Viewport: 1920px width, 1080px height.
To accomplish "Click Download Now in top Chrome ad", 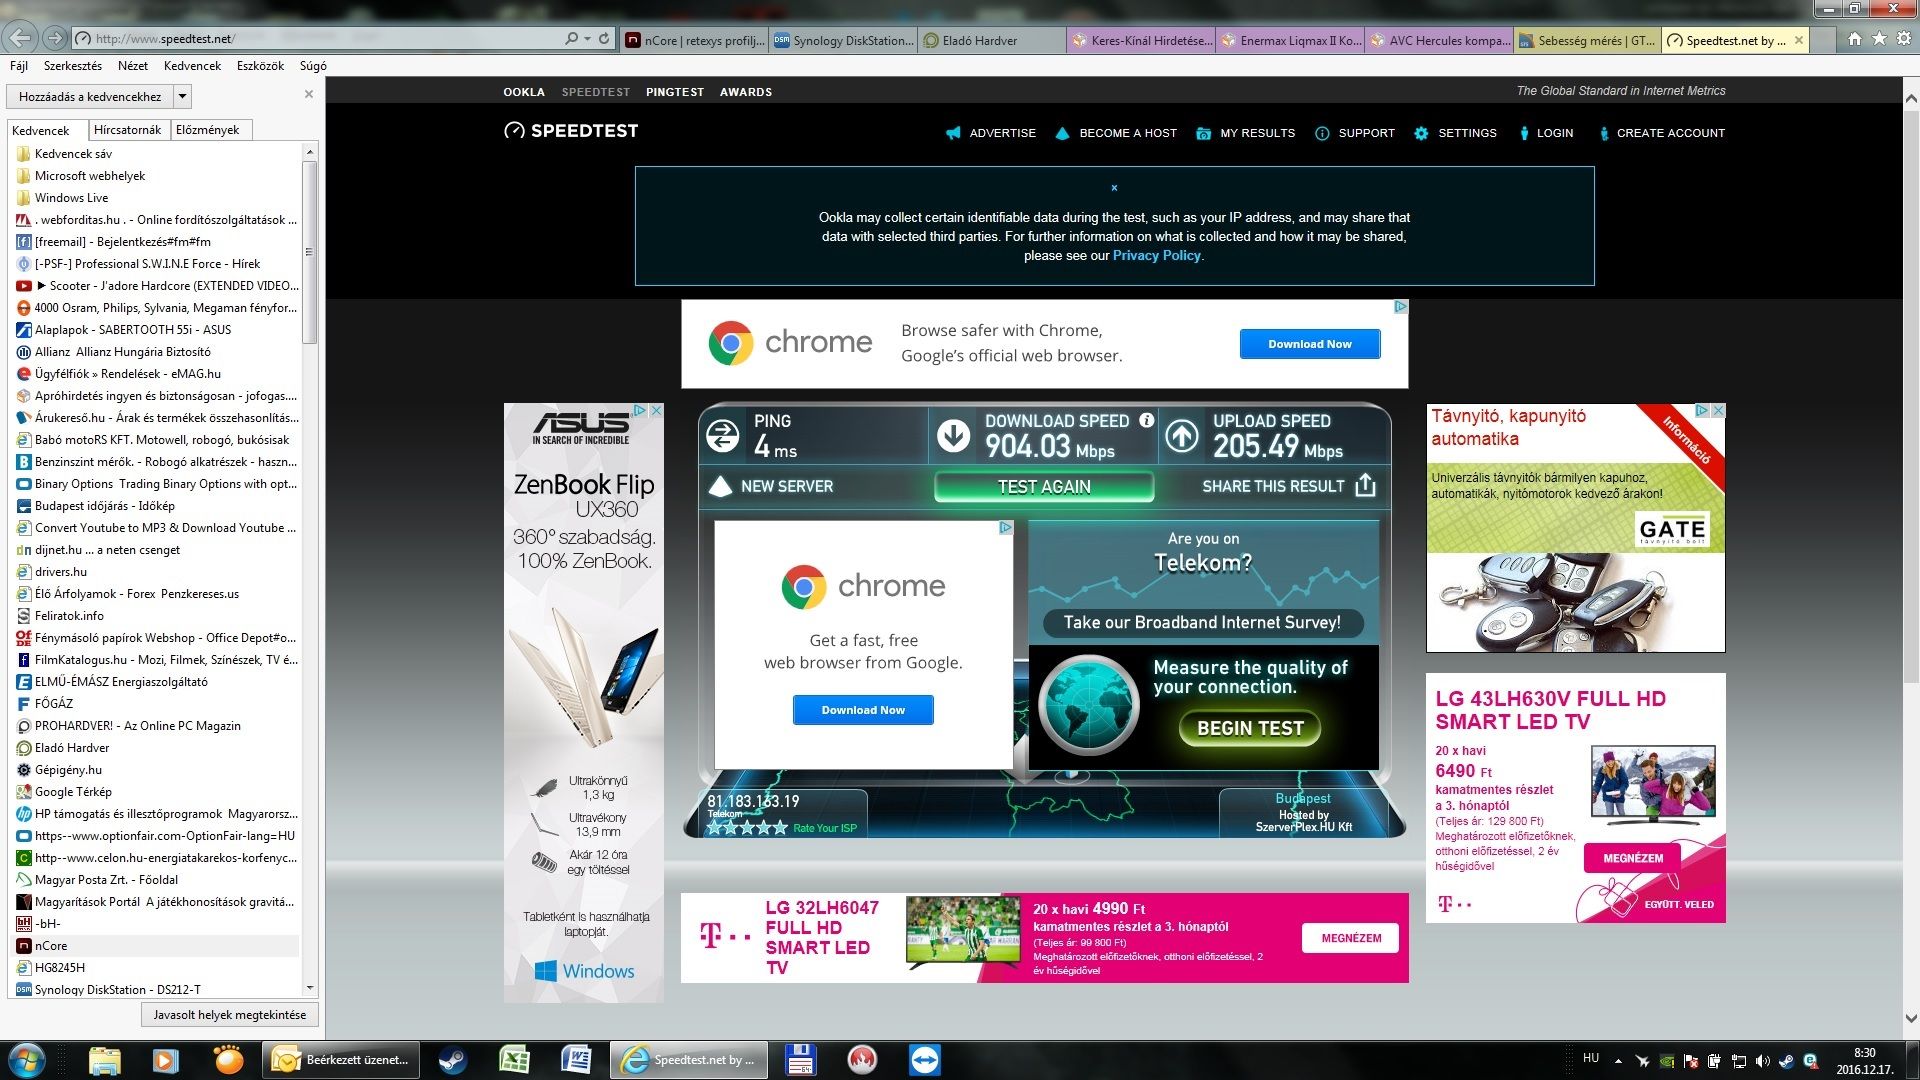I will pyautogui.click(x=1310, y=344).
